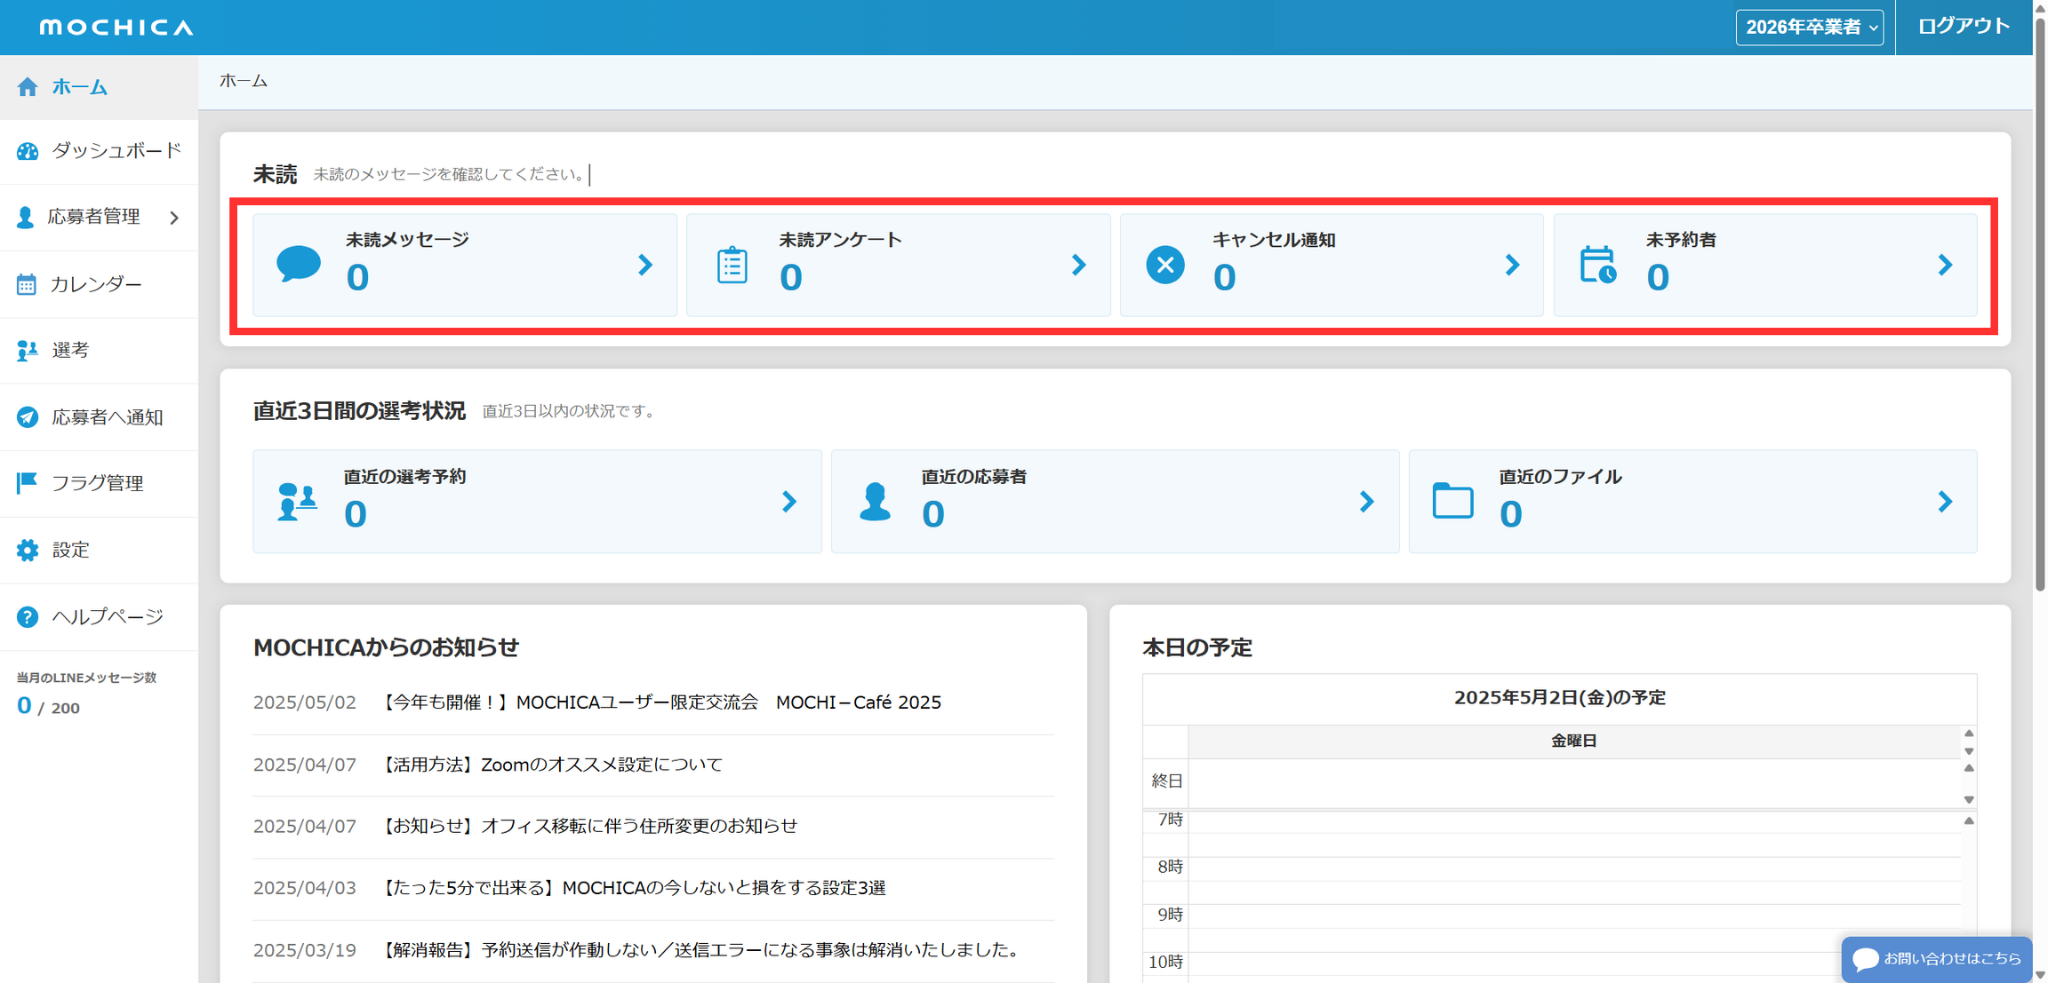Click the page vertical scrollbar
The image size is (2048, 983).
tap(2040, 300)
